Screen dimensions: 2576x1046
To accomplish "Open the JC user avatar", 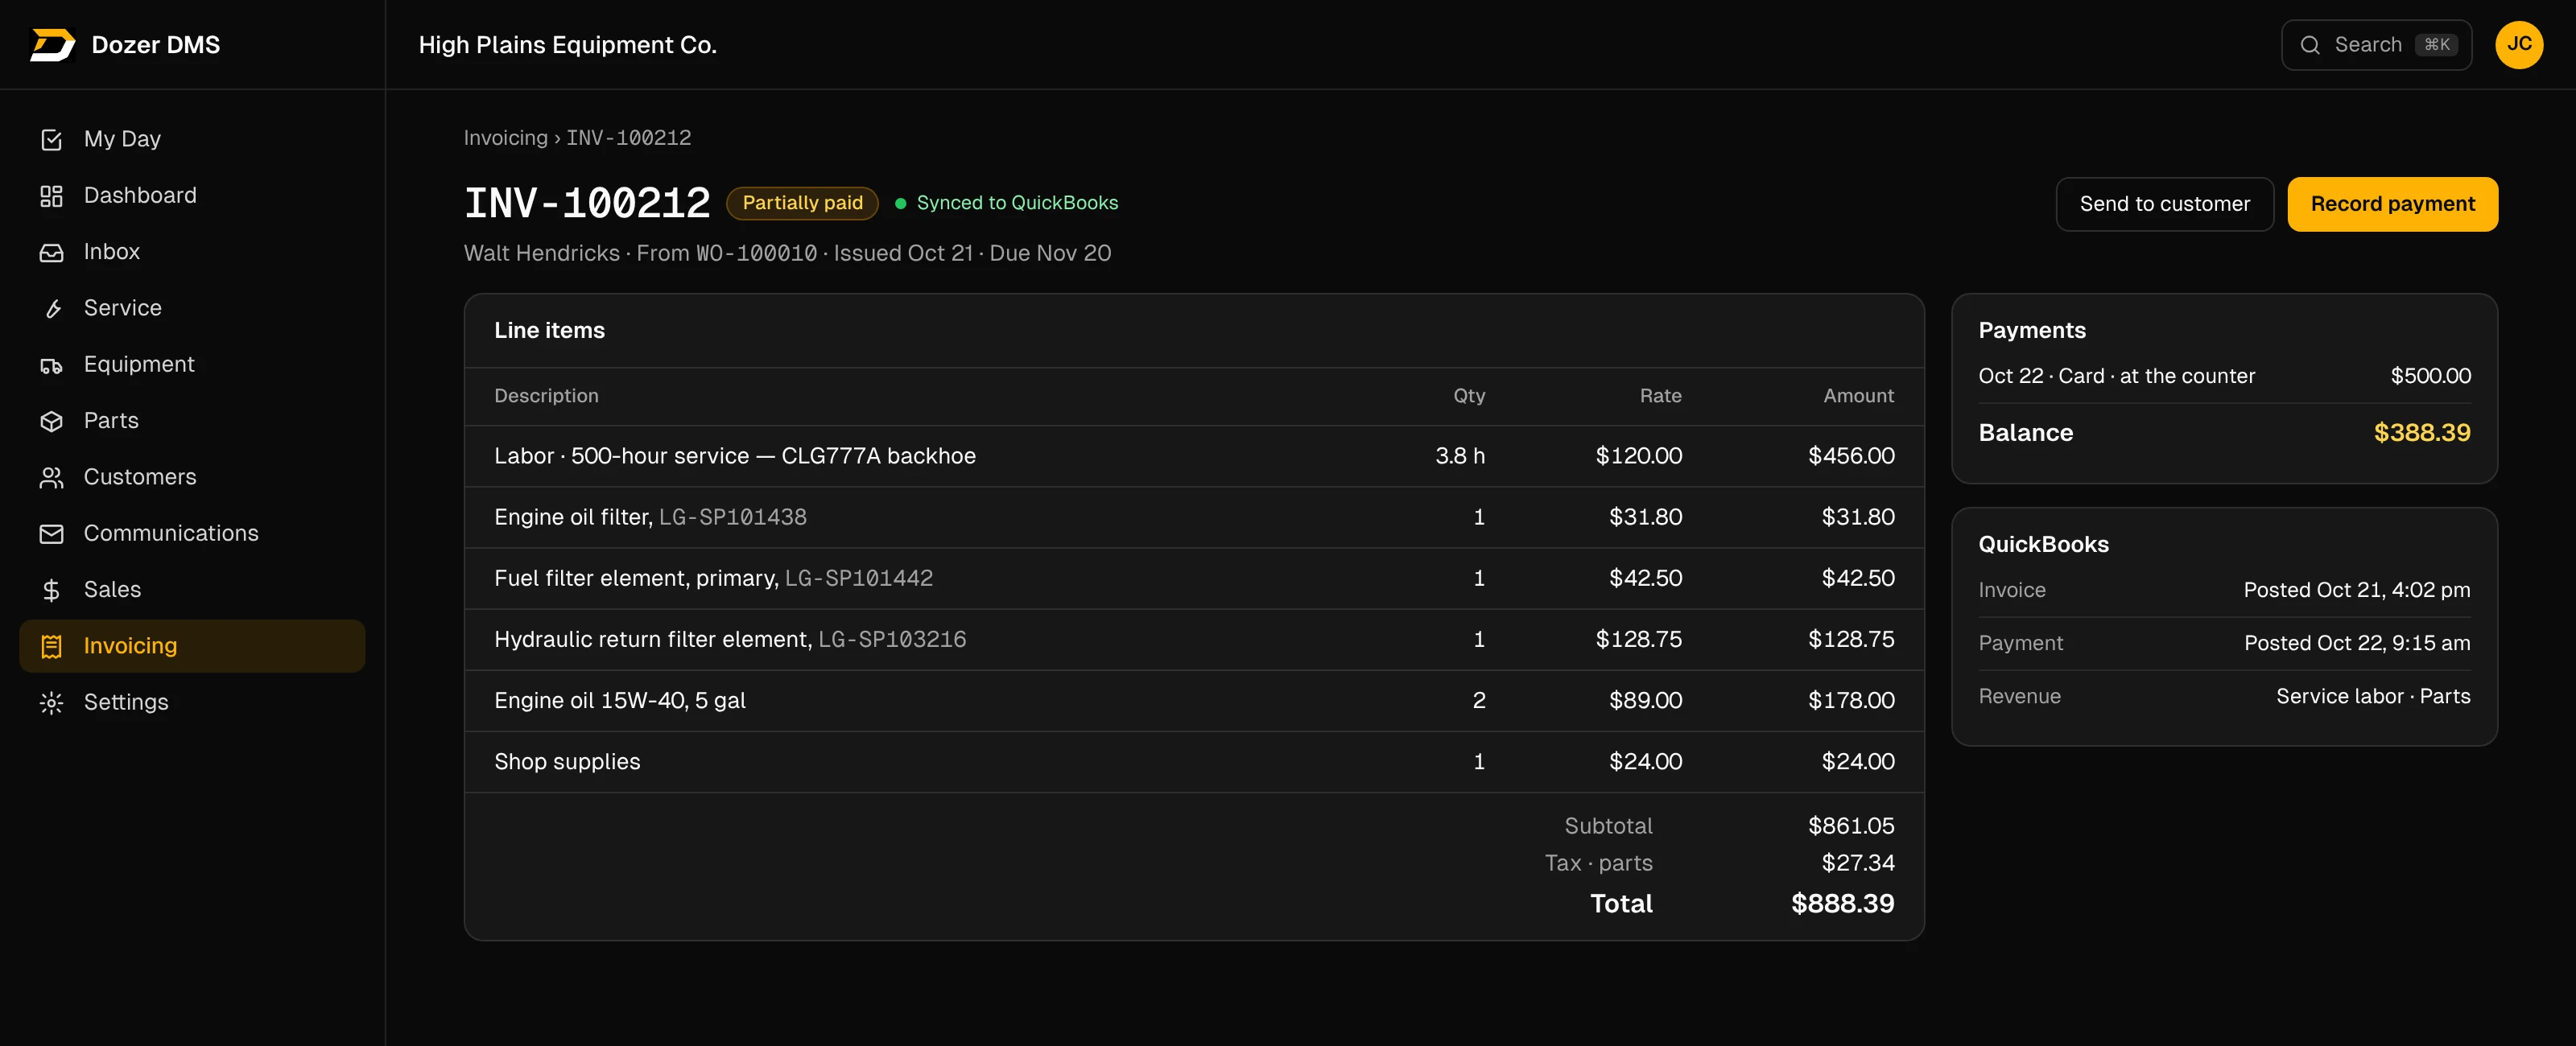I will click(x=2519, y=45).
